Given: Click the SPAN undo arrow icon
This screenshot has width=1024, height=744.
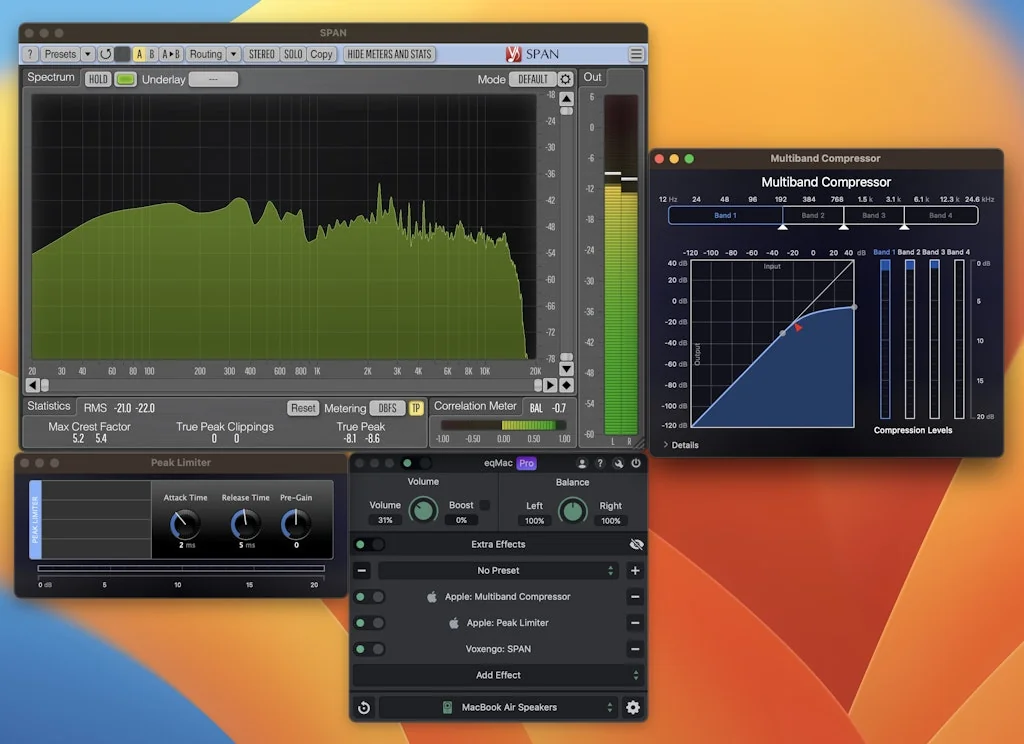Looking at the screenshot, I should (x=104, y=54).
